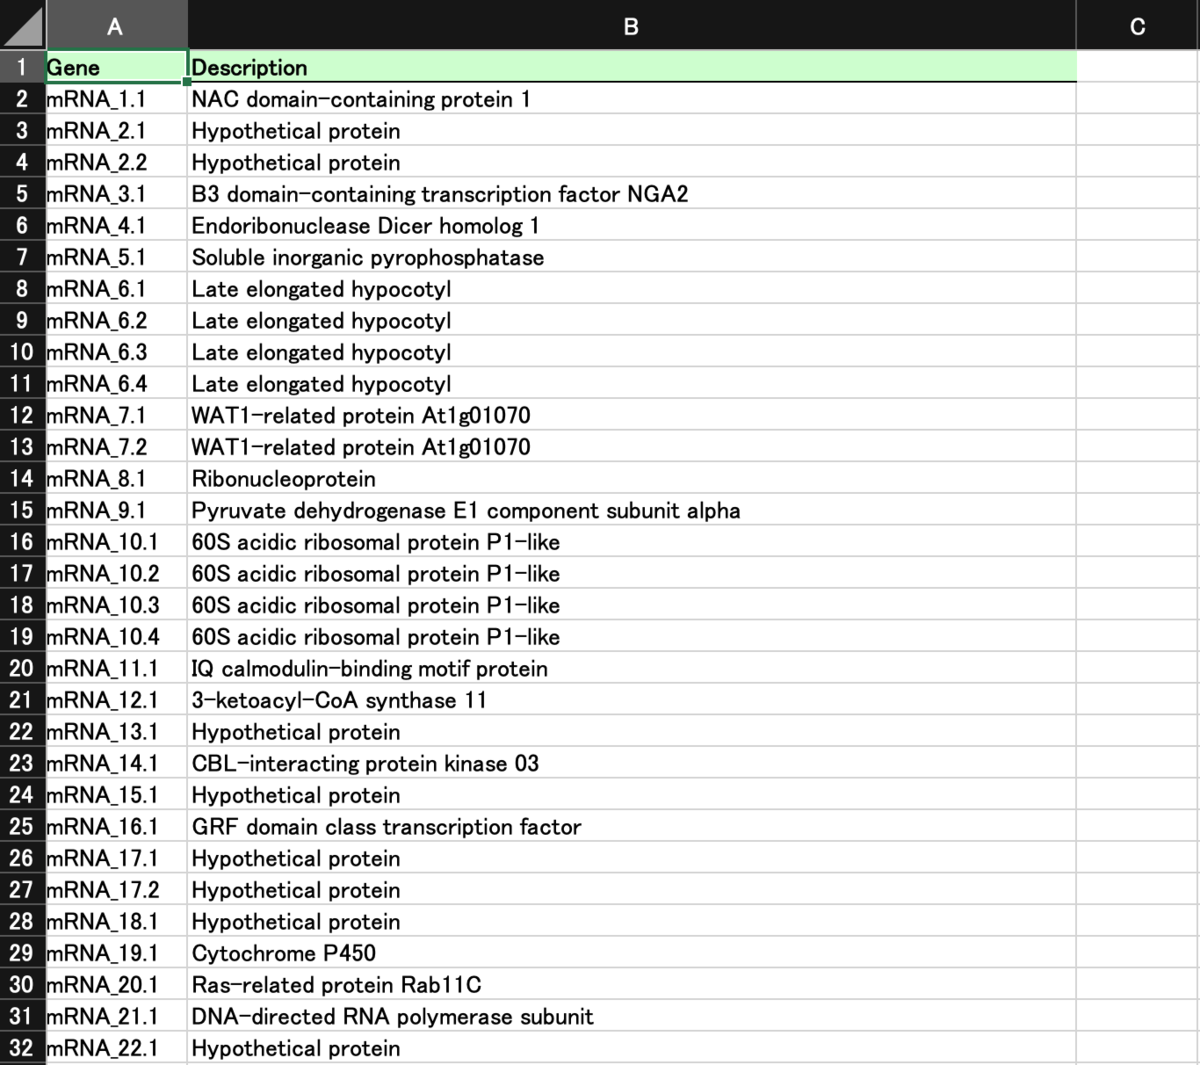The width and height of the screenshot is (1200, 1065).
Task: Click cell mRNA_16.1
Action: coord(116,827)
